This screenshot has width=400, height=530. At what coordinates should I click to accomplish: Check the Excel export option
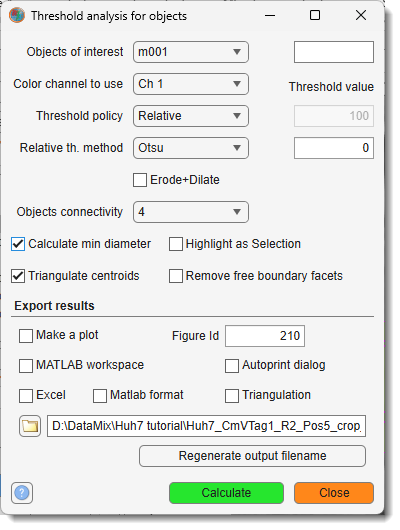click(26, 396)
